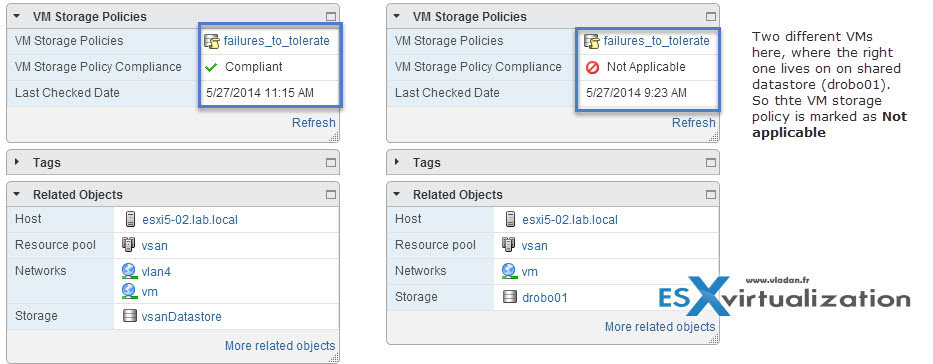
Task: Grab the right Related Objects panel resize grip
Action: tap(714, 338)
